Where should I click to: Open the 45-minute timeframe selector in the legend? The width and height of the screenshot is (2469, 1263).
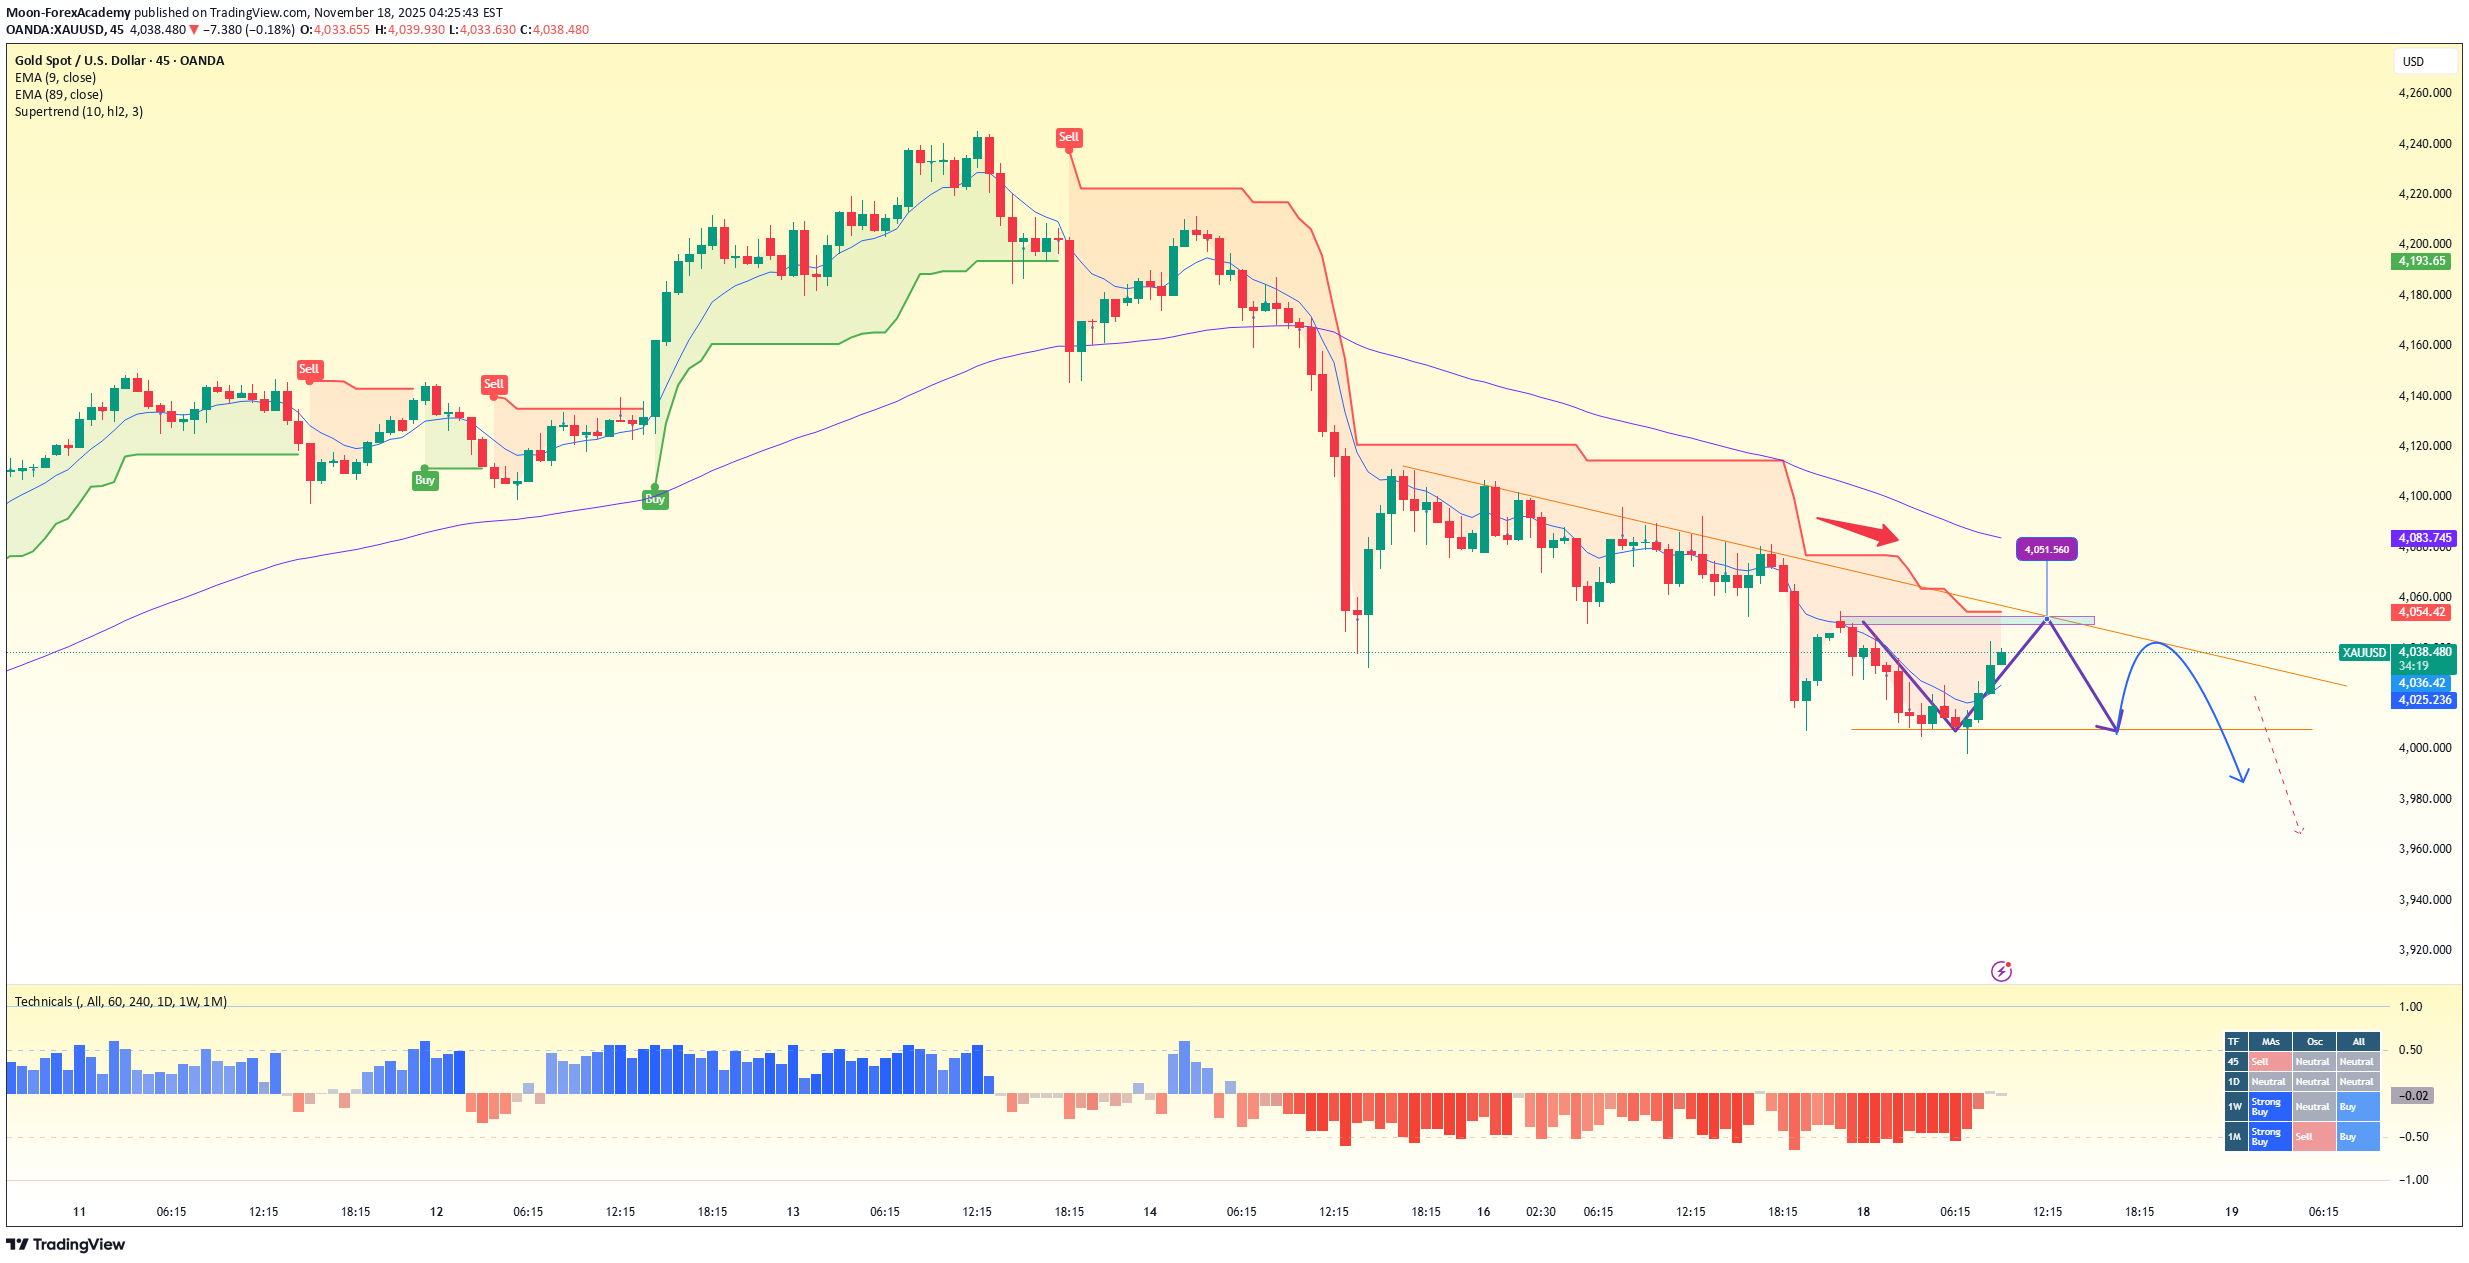162,60
